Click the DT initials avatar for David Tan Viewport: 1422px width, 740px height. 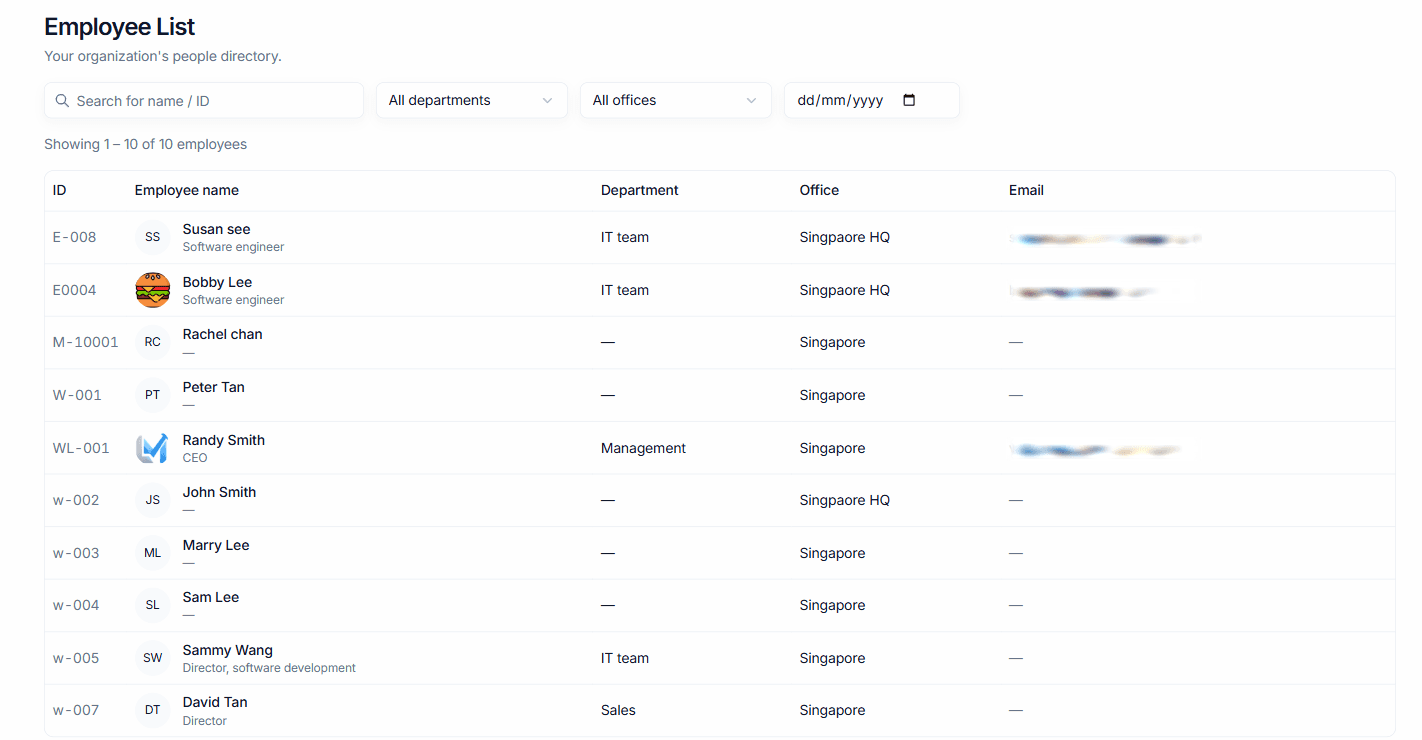pyautogui.click(x=153, y=710)
